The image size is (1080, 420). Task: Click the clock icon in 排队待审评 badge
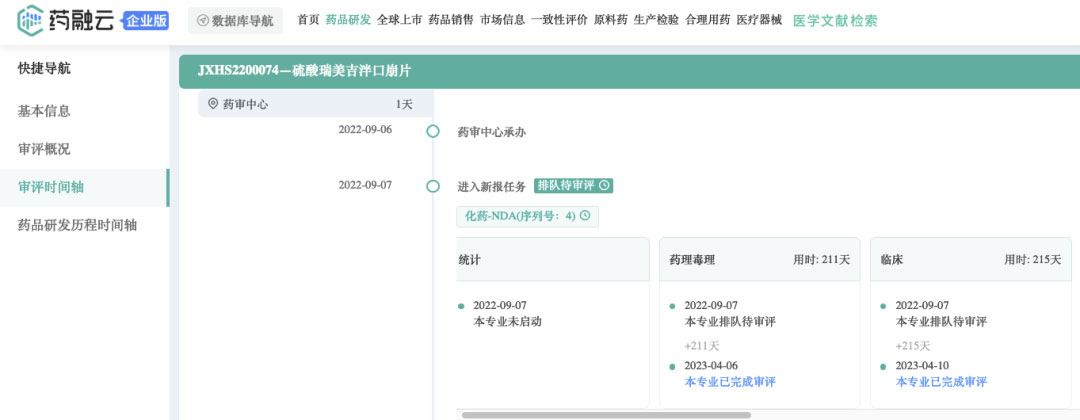click(x=604, y=186)
